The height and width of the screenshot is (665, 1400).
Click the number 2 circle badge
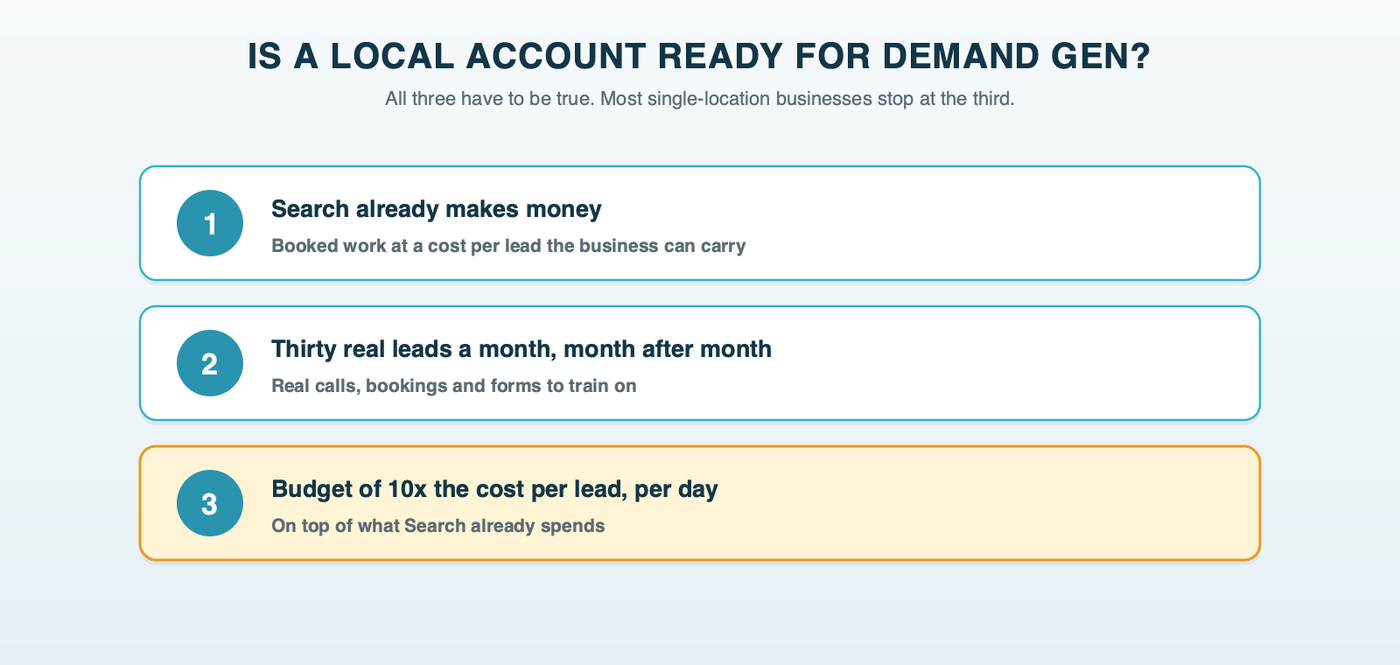[210, 363]
